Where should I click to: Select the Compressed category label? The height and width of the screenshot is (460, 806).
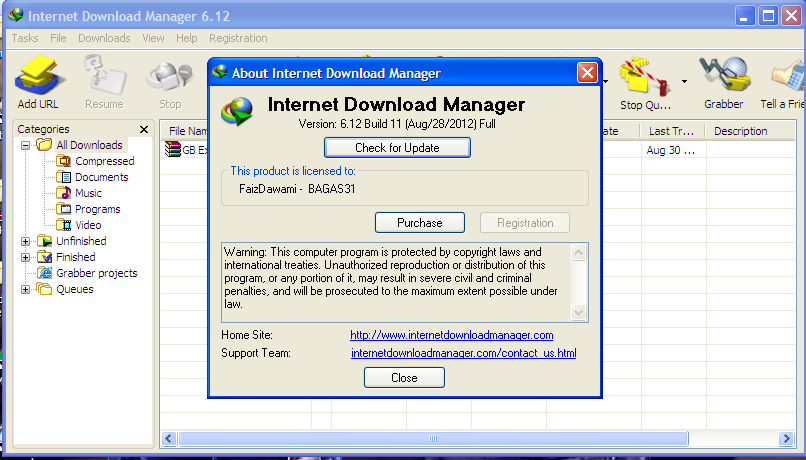(104, 161)
